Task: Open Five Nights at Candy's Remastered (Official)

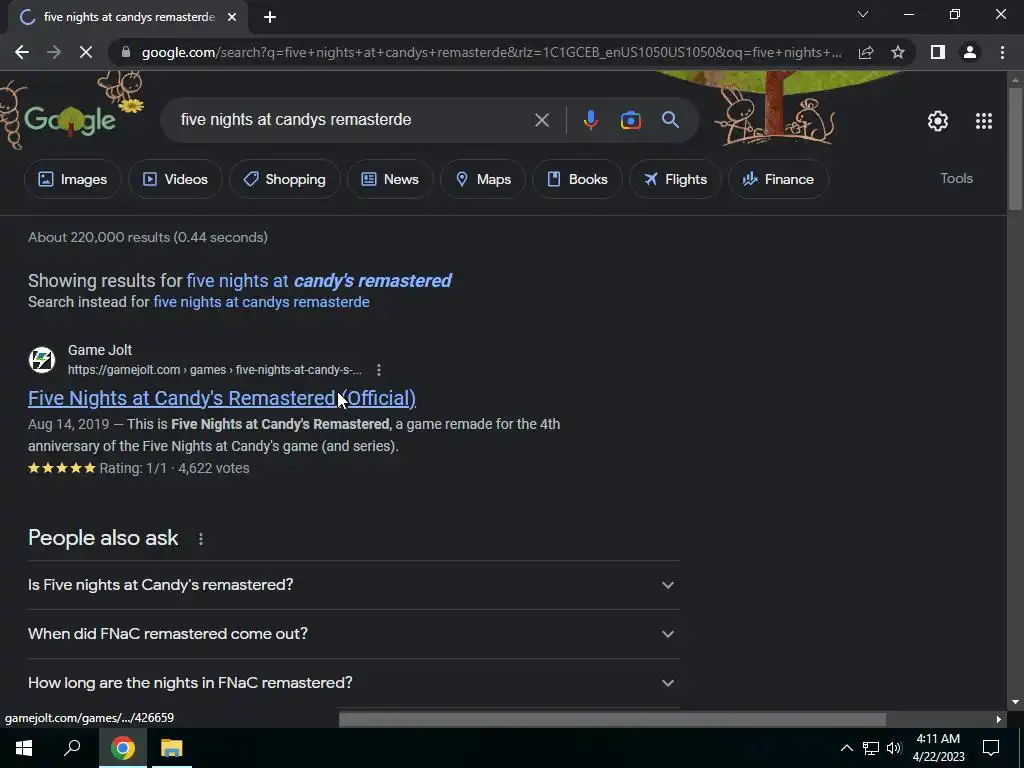Action: coord(221,398)
